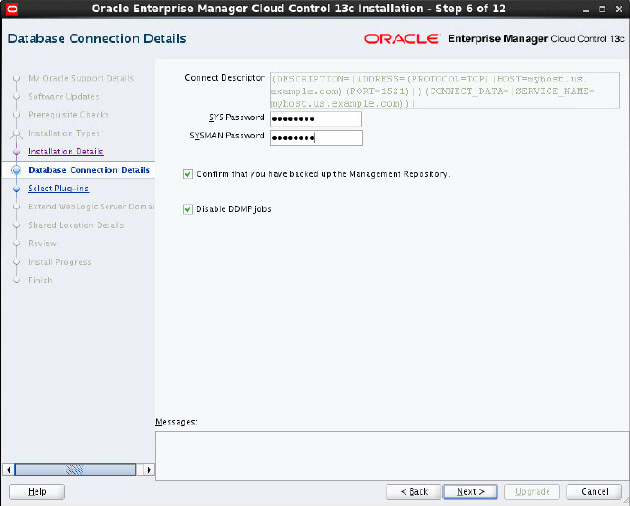Screen dimensions: 630x506
Task: Click the Database Connection Details step bullet icon
Action: [16, 170]
